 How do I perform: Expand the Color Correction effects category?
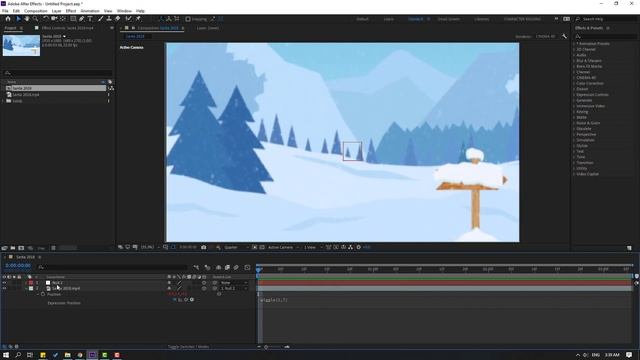point(574,83)
